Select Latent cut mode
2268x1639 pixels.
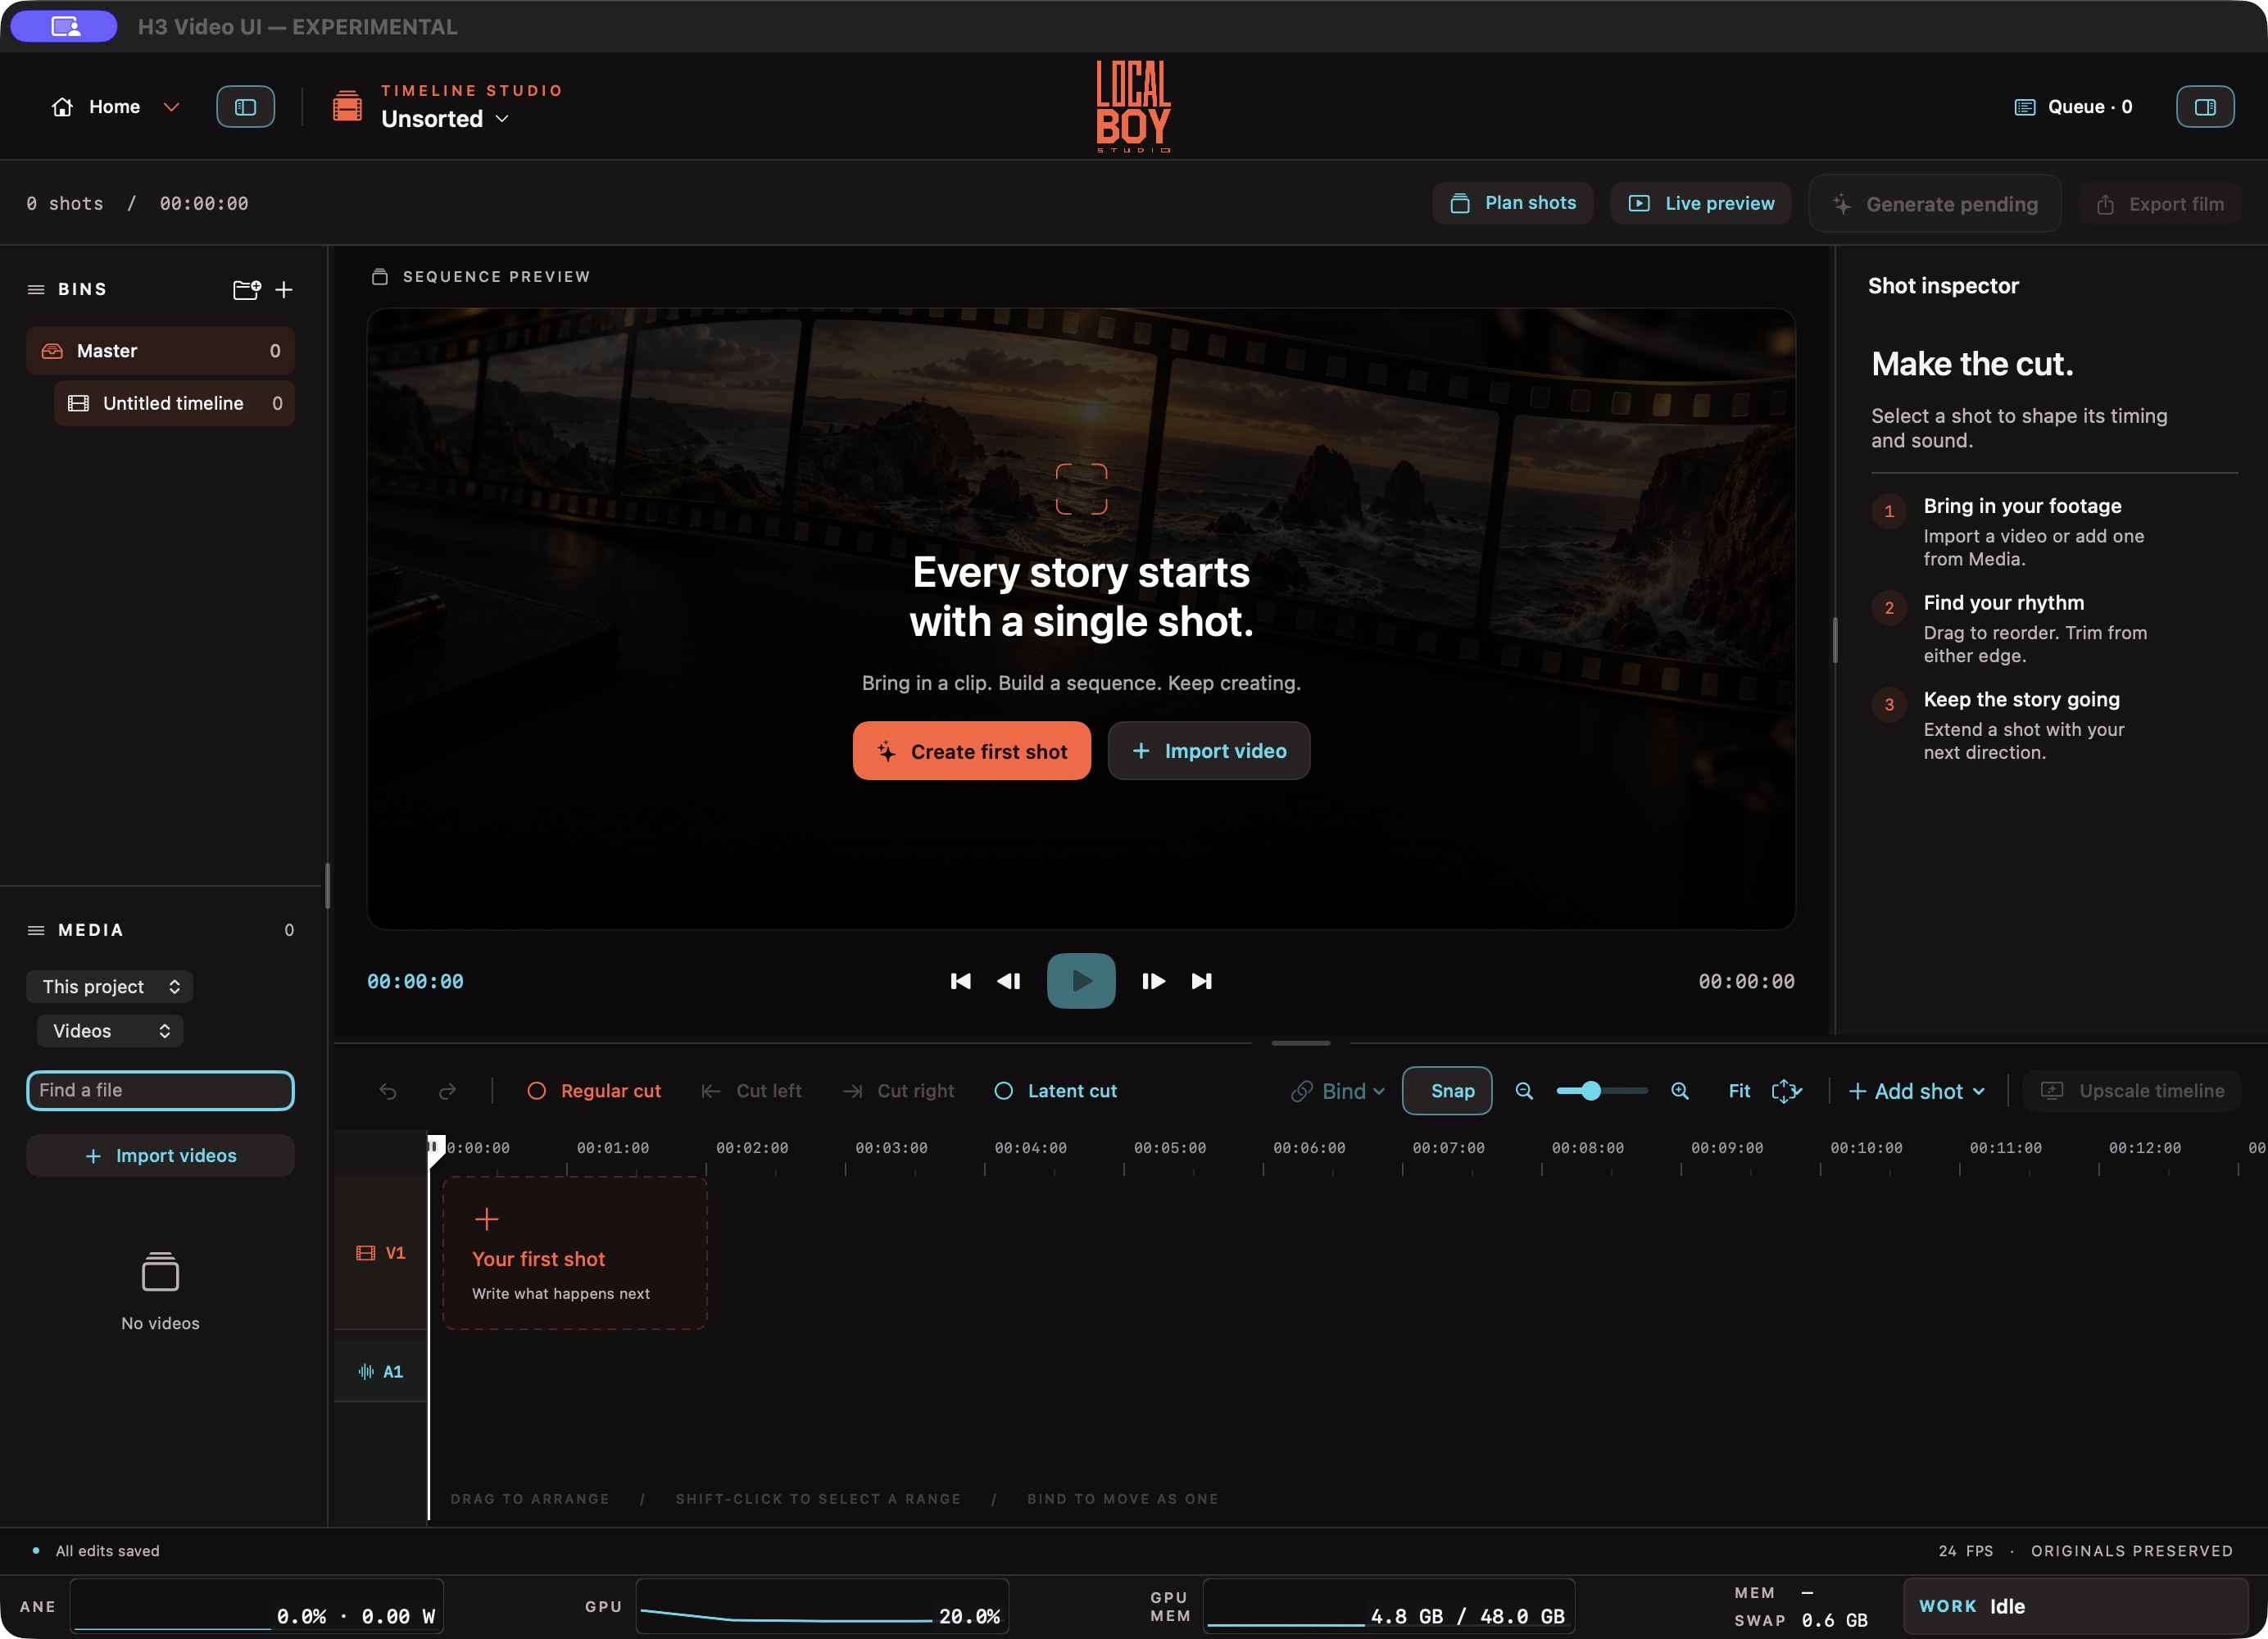point(1055,1091)
